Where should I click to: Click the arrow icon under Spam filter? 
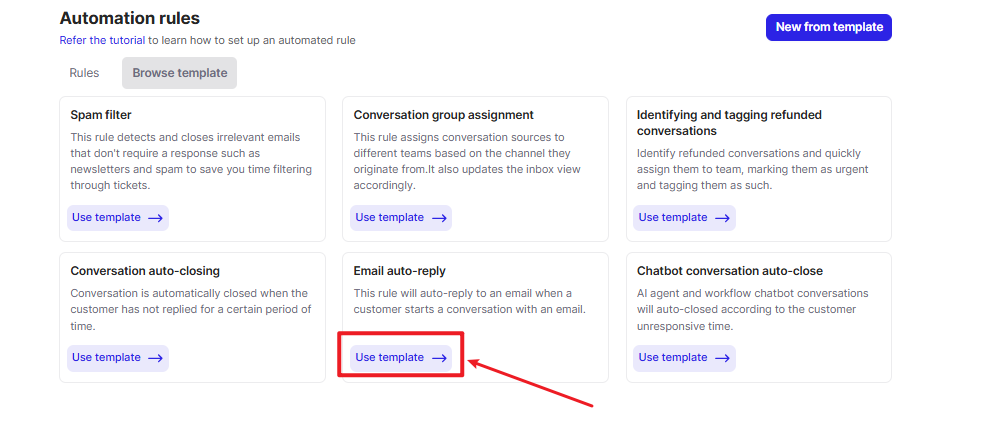tap(155, 218)
